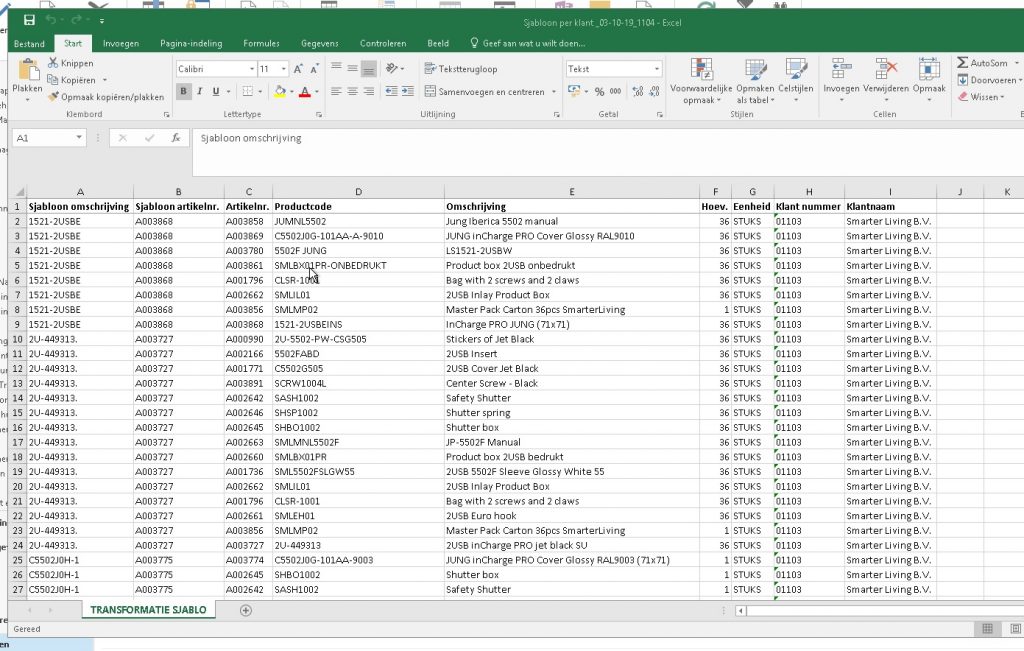The height and width of the screenshot is (651, 1024).
Task: Open the Bestand menu
Action: 29,44
